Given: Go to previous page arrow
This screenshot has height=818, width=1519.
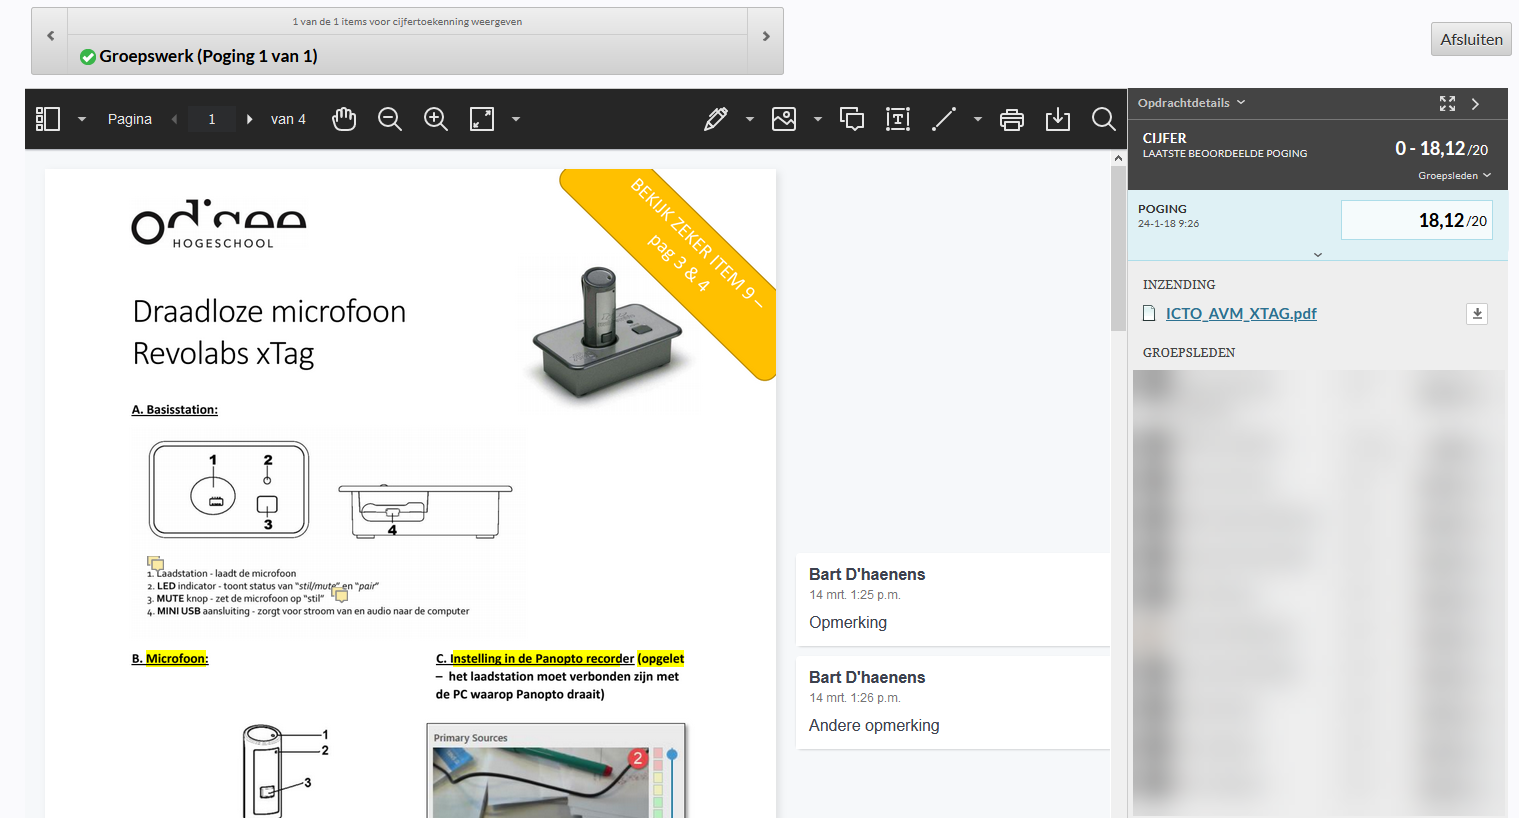Looking at the screenshot, I should coord(174,119).
